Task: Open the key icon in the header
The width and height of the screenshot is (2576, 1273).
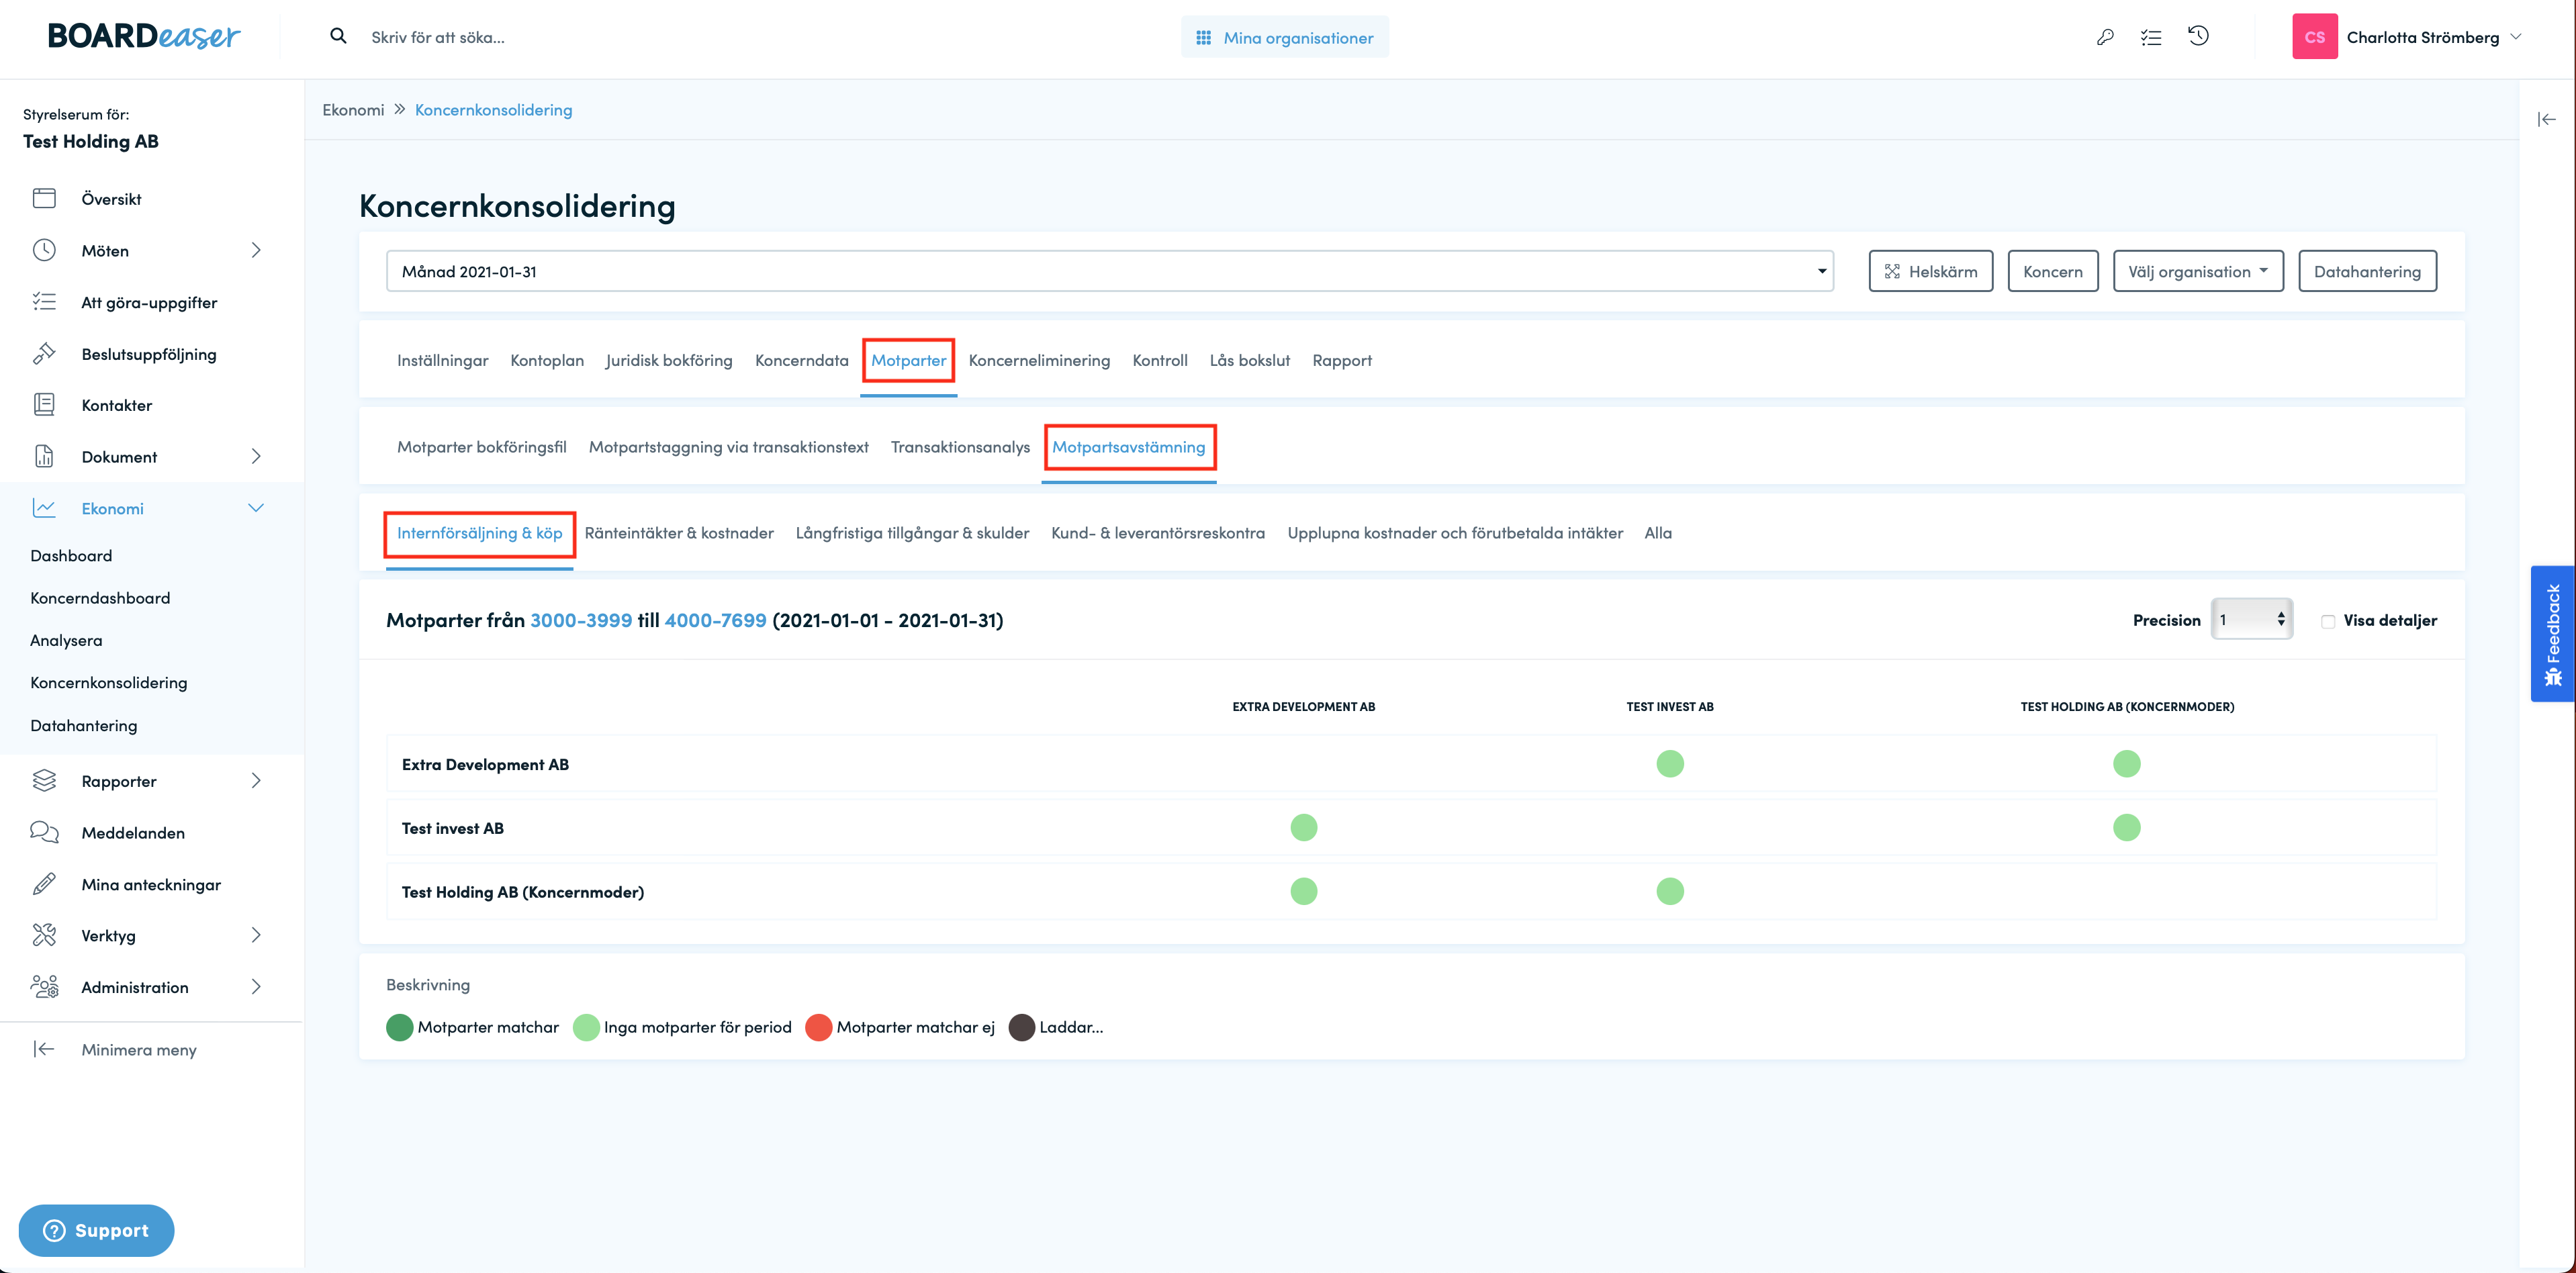Action: click(2105, 37)
